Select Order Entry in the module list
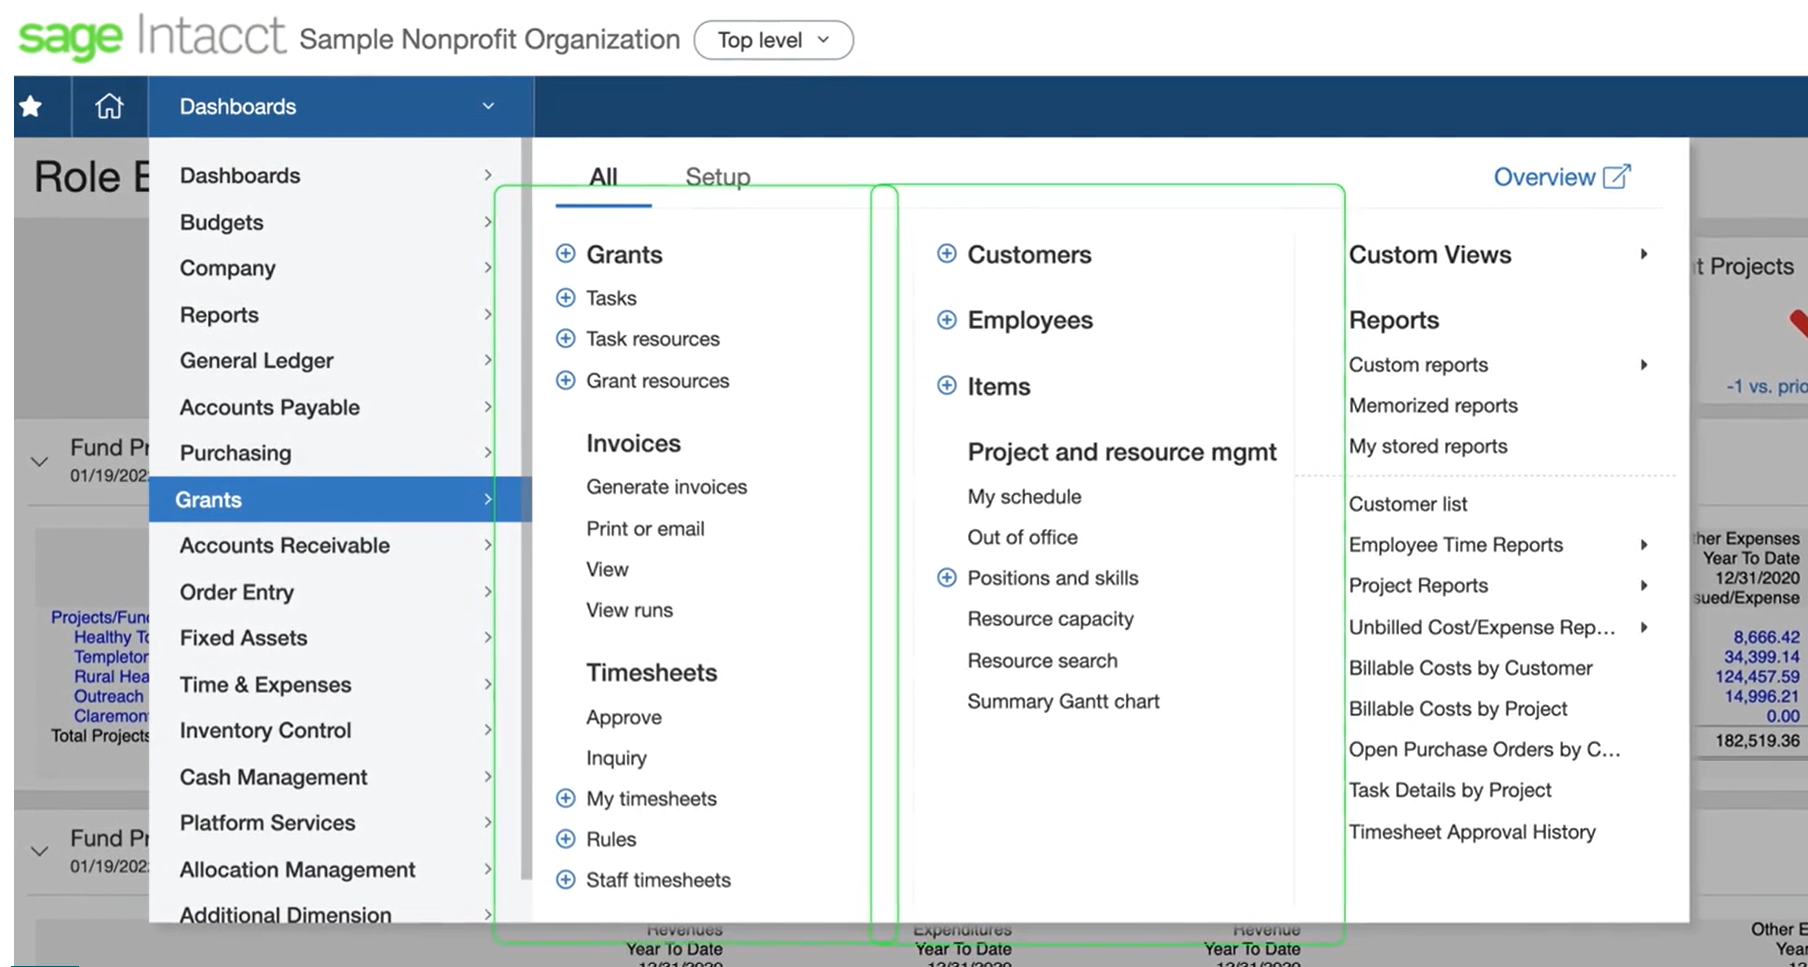 (336, 592)
